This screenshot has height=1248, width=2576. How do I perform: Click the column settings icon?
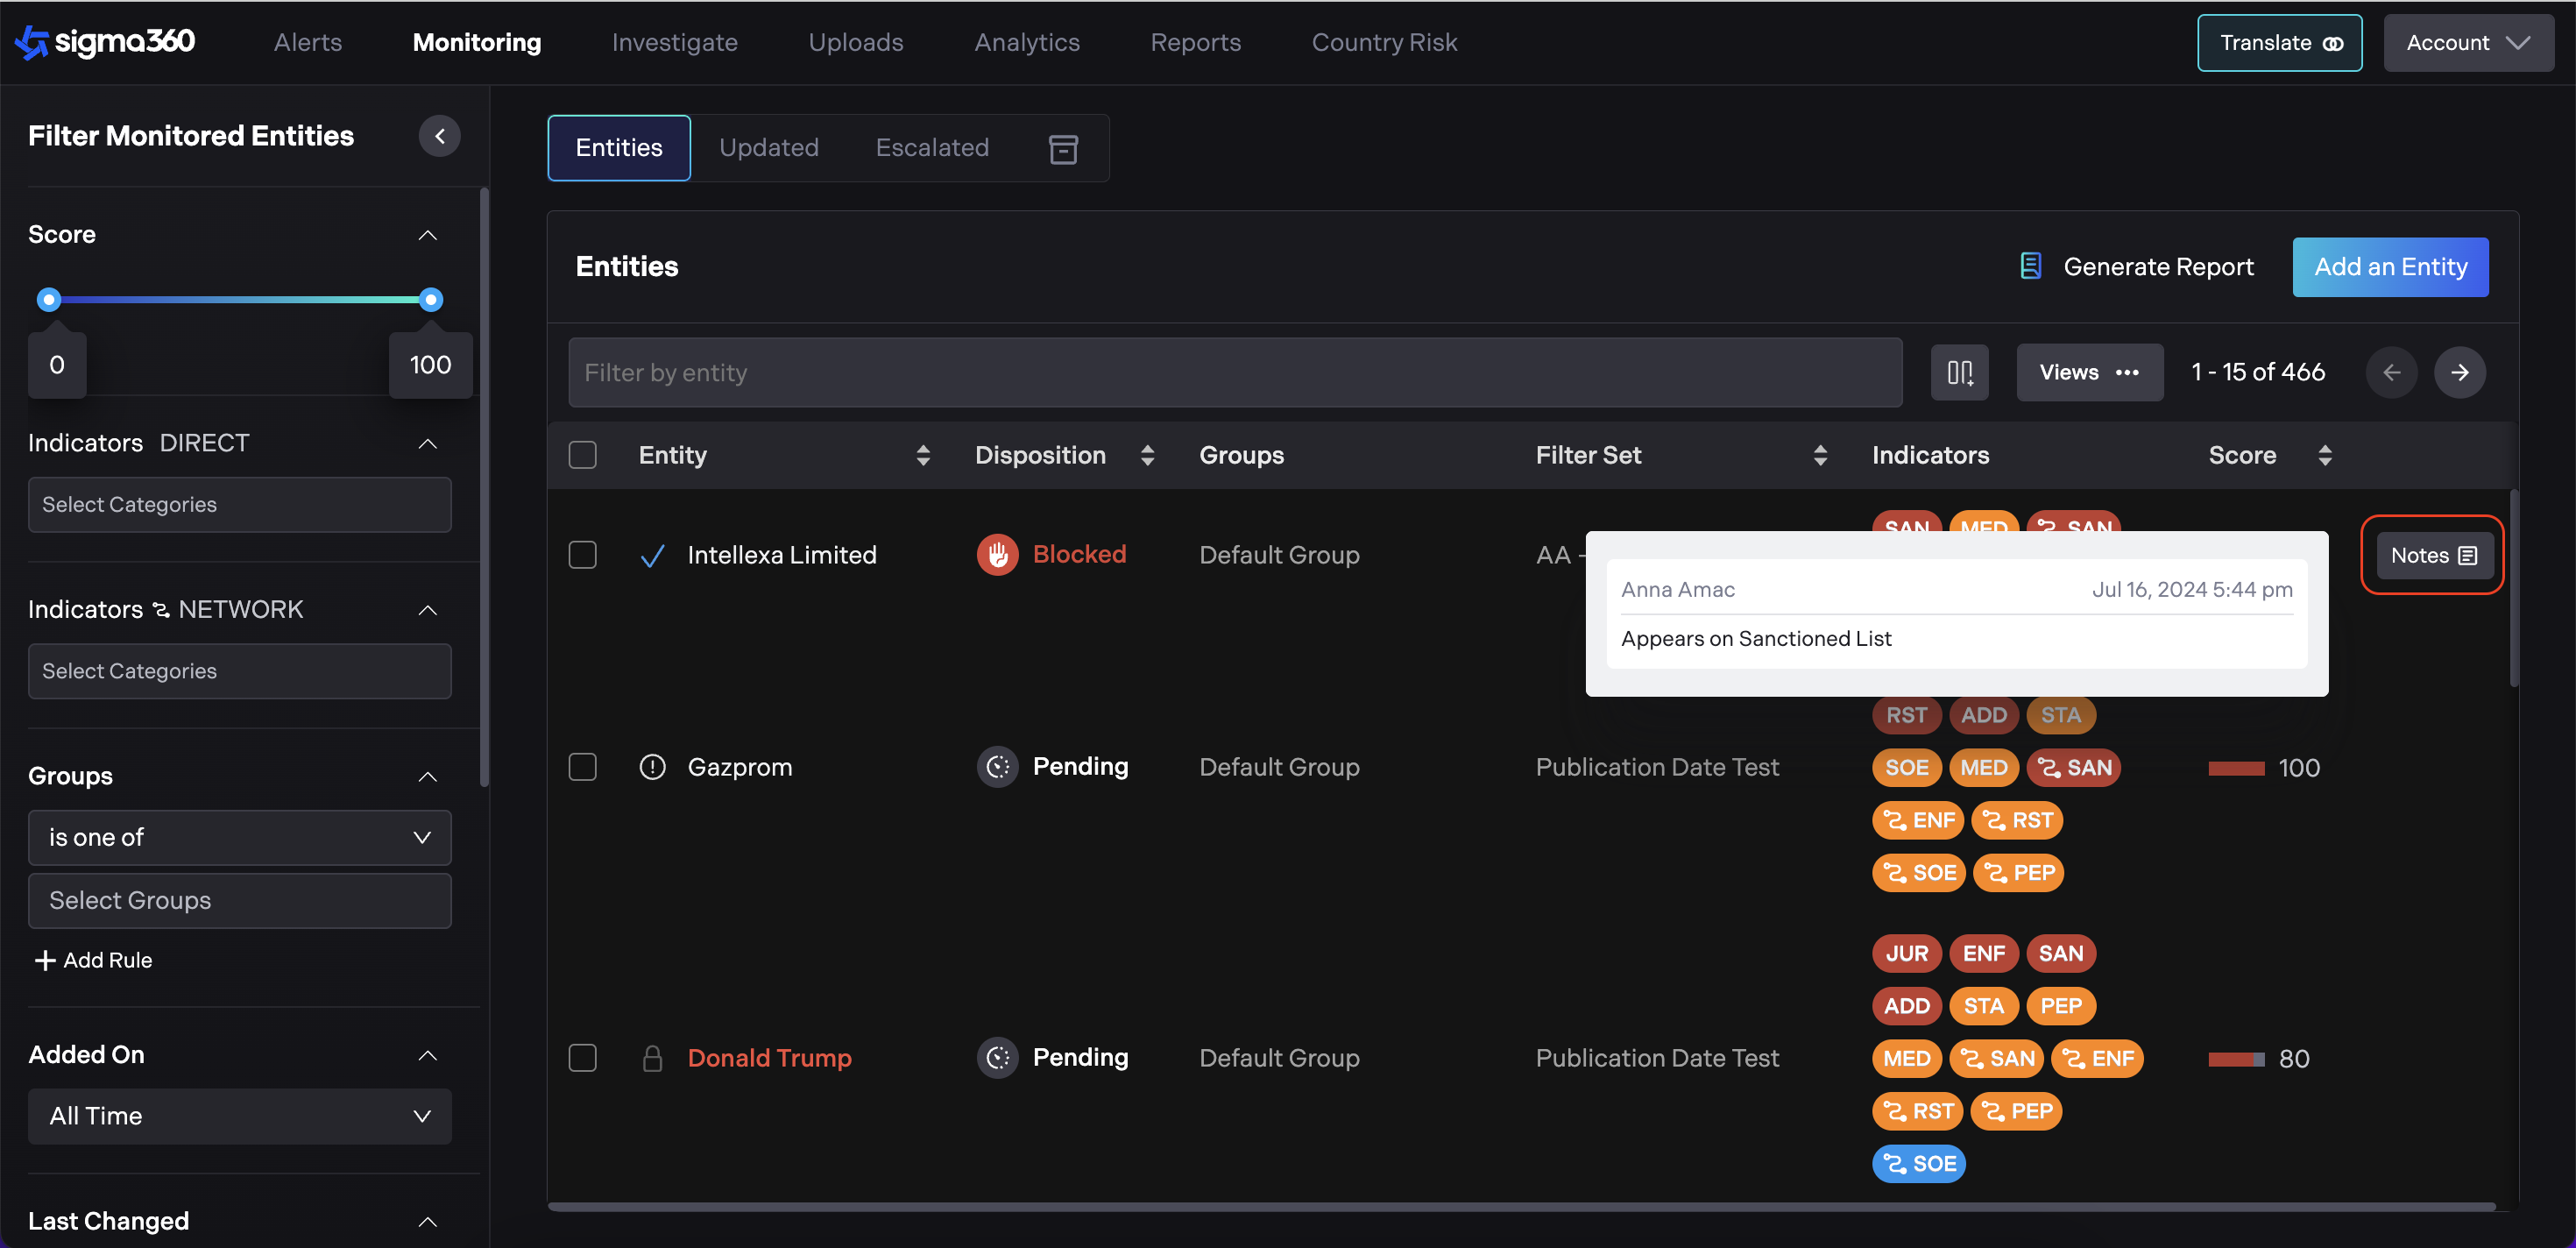(x=1959, y=372)
